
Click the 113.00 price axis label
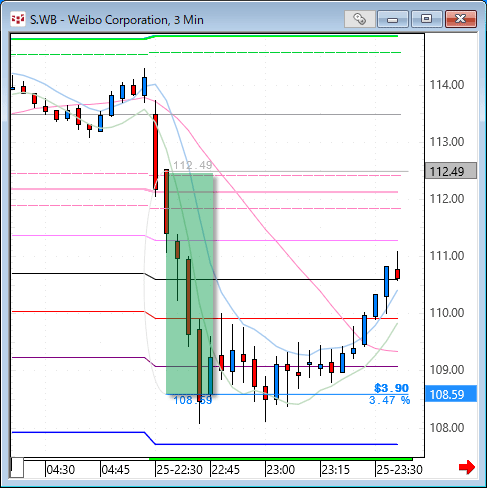447,142
